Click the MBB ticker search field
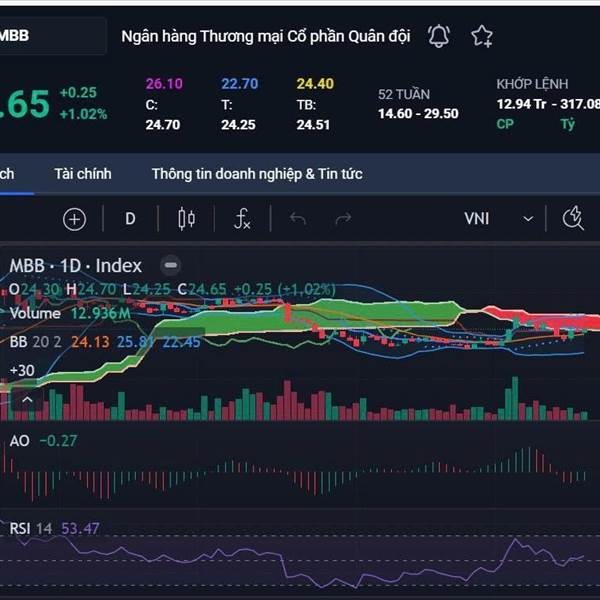 (x=52, y=36)
